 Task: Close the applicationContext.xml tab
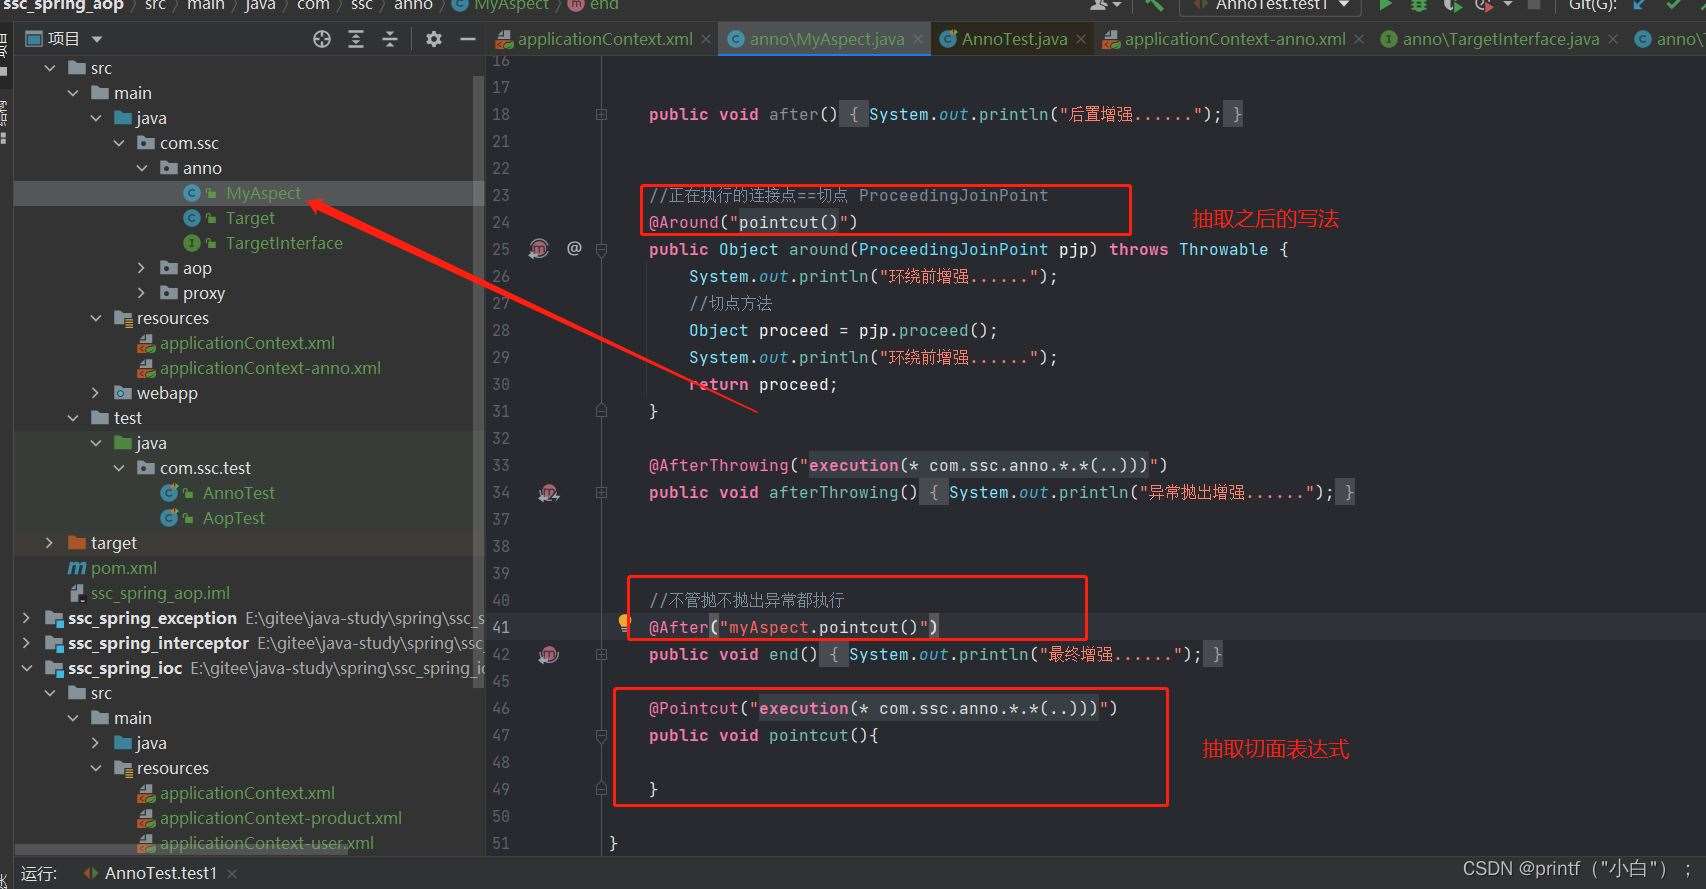point(706,39)
